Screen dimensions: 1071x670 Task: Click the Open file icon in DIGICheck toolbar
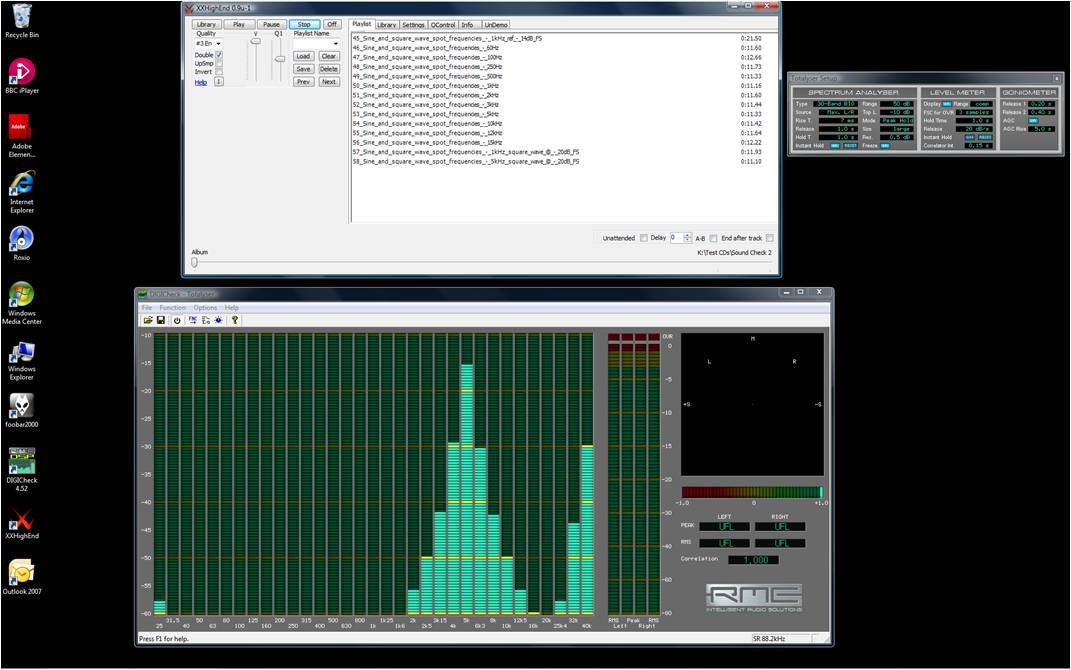[148, 320]
